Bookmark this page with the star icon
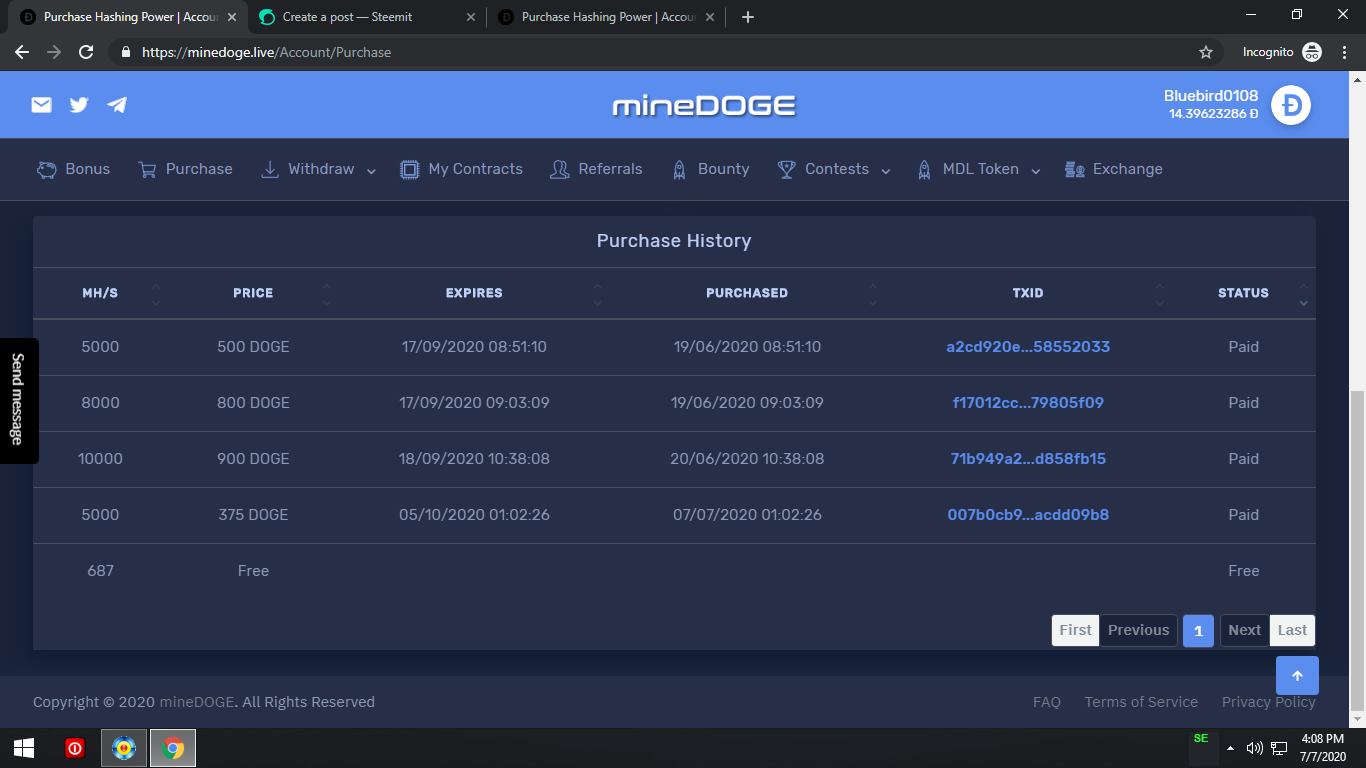Image resolution: width=1366 pixels, height=768 pixels. click(1206, 52)
